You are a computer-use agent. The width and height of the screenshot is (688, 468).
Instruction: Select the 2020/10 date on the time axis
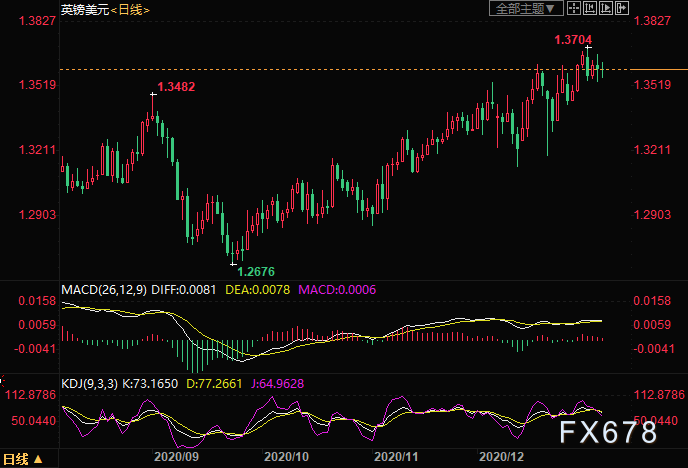point(283,455)
